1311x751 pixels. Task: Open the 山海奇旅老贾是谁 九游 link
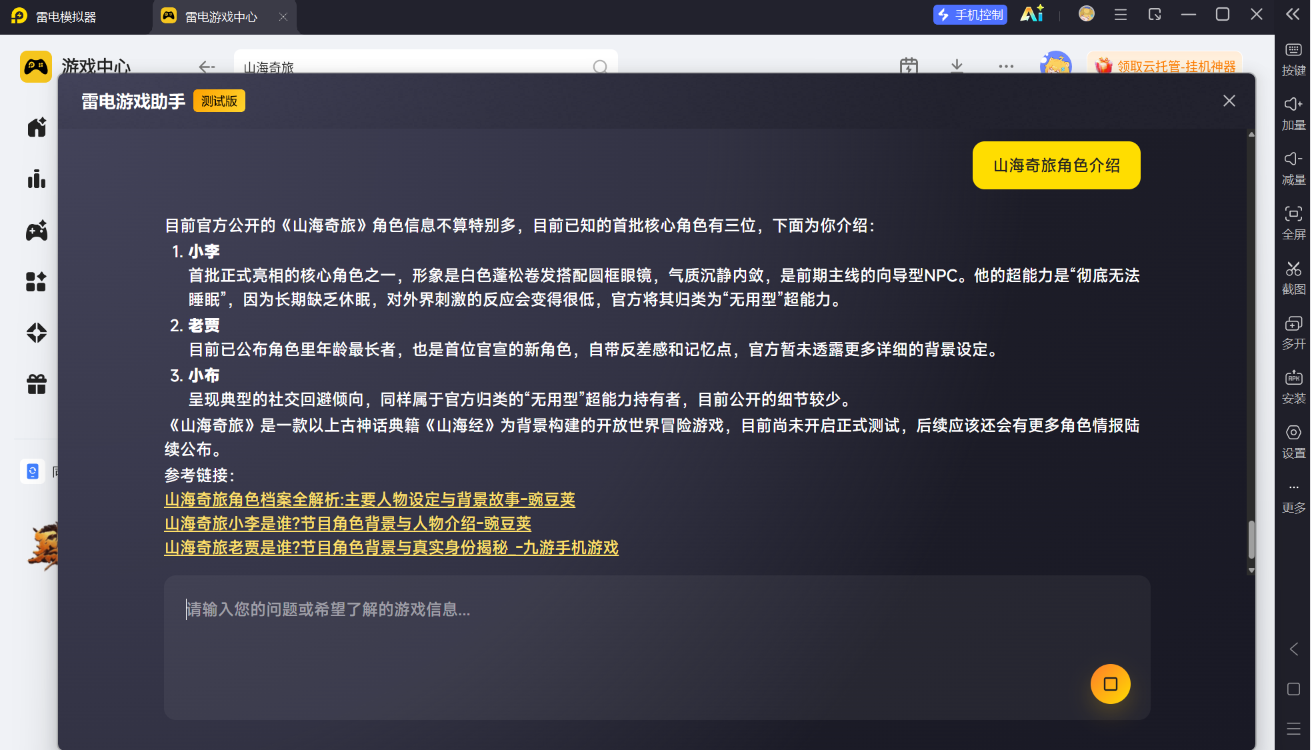pyautogui.click(x=391, y=548)
